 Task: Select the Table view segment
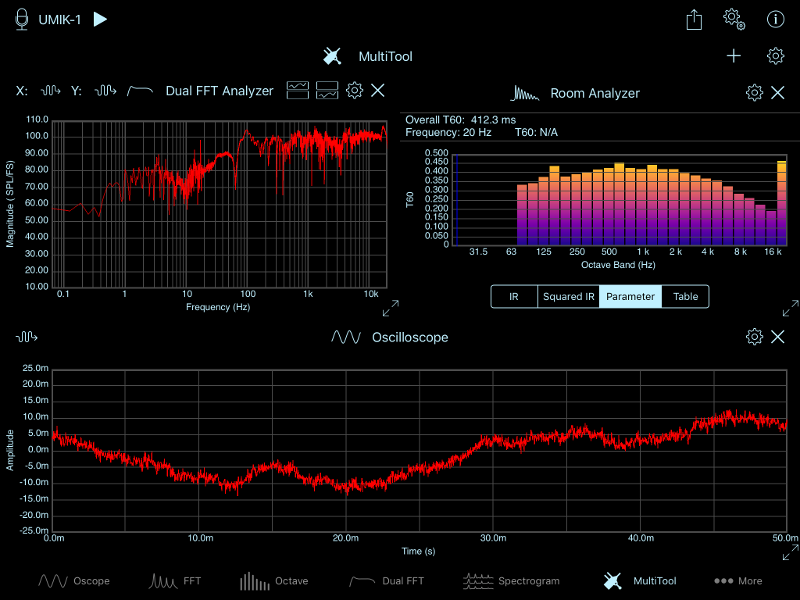click(685, 297)
